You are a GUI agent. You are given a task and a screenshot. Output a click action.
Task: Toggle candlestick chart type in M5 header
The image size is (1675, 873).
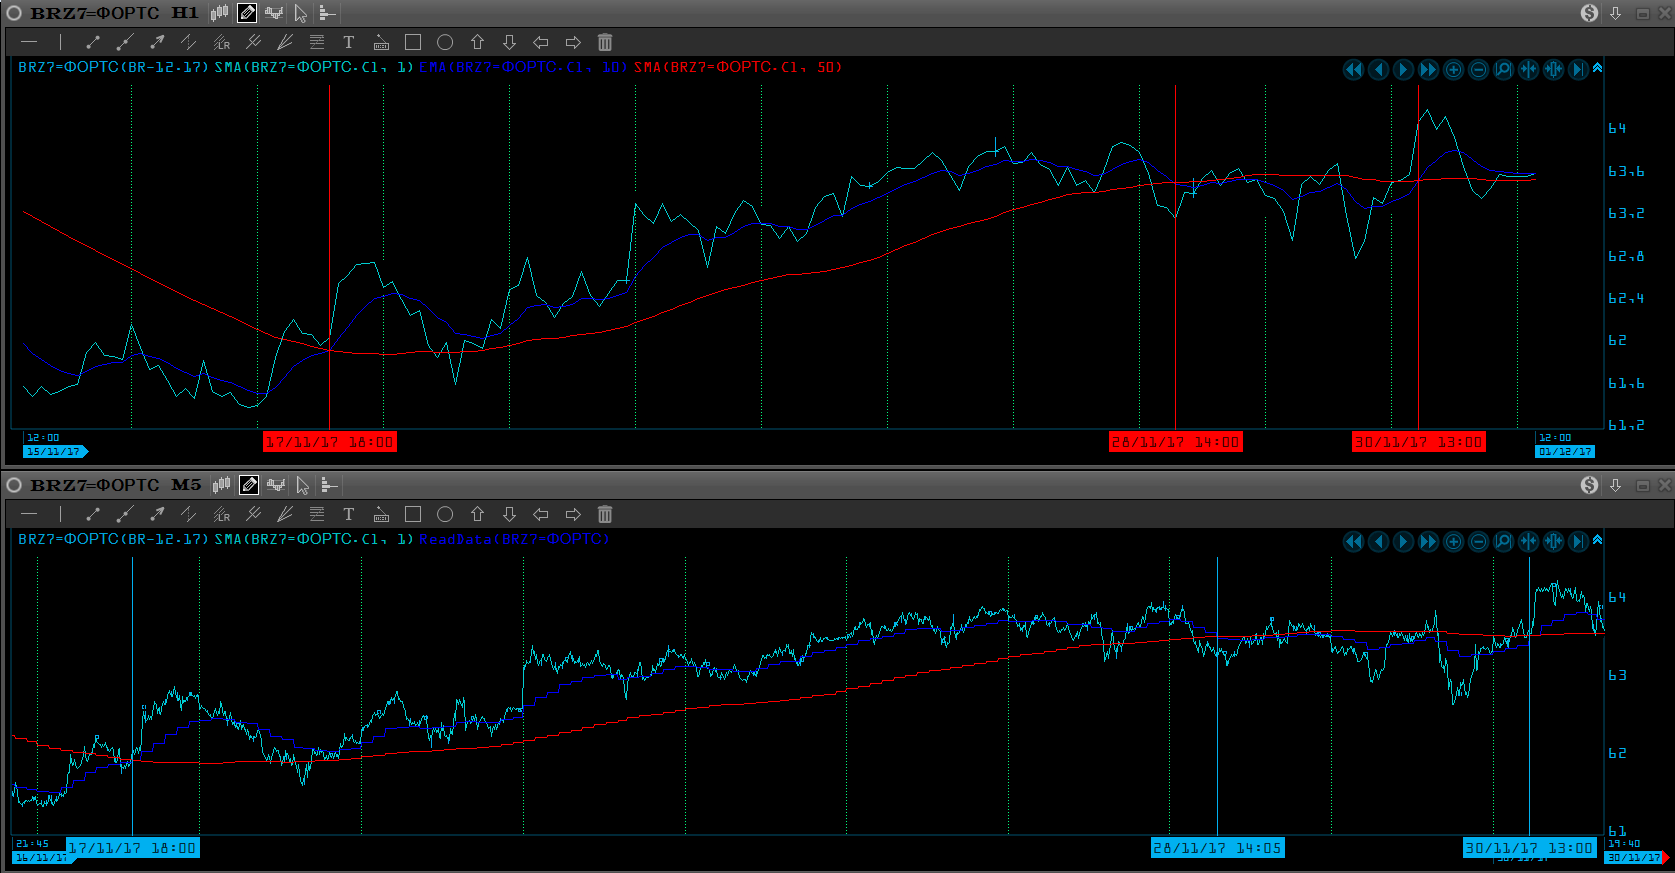(x=221, y=485)
